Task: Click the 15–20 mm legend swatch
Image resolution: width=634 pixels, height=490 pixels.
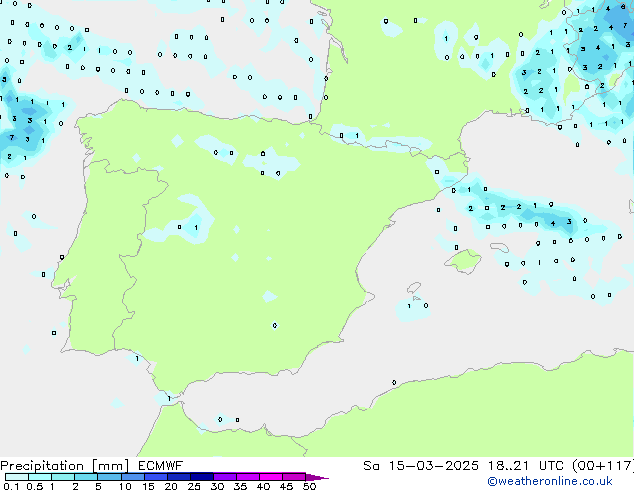Action: (x=155, y=477)
